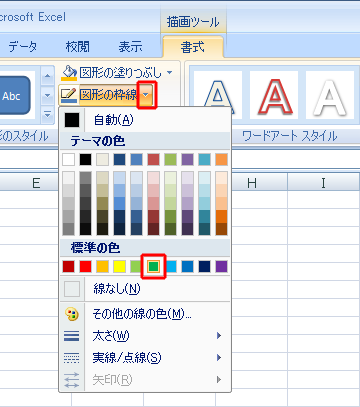Pick the dark navy standard color swatch

pyautogui.click(x=204, y=267)
